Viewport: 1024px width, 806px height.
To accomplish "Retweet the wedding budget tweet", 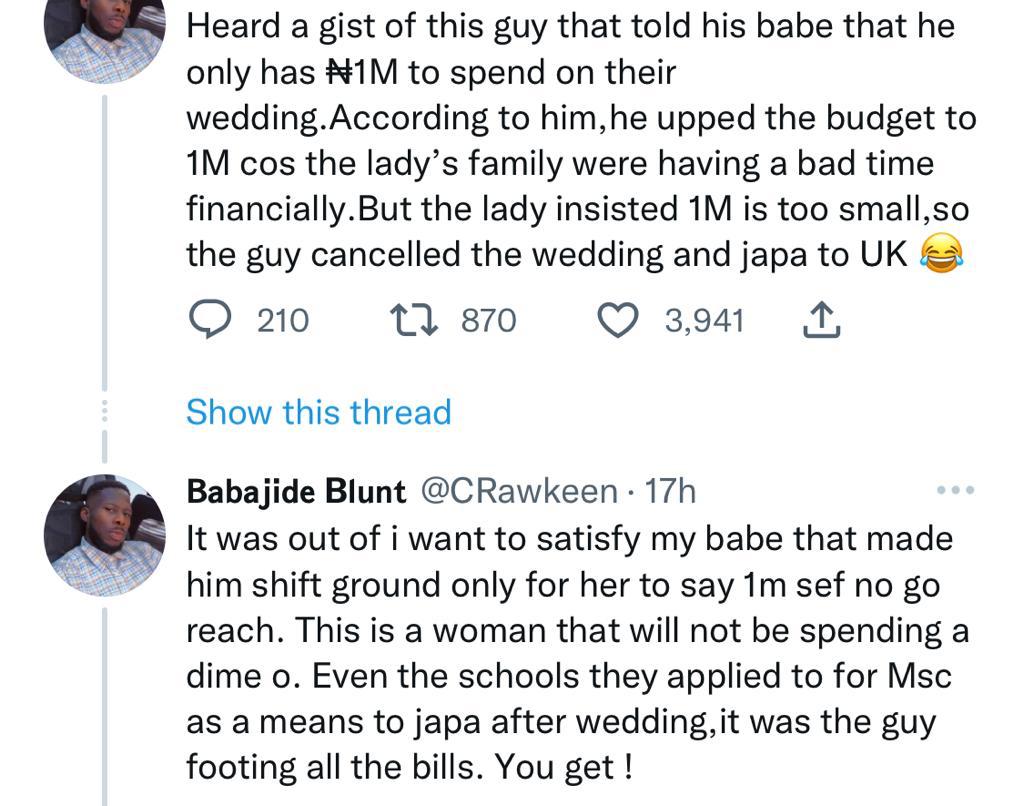I will [411, 320].
